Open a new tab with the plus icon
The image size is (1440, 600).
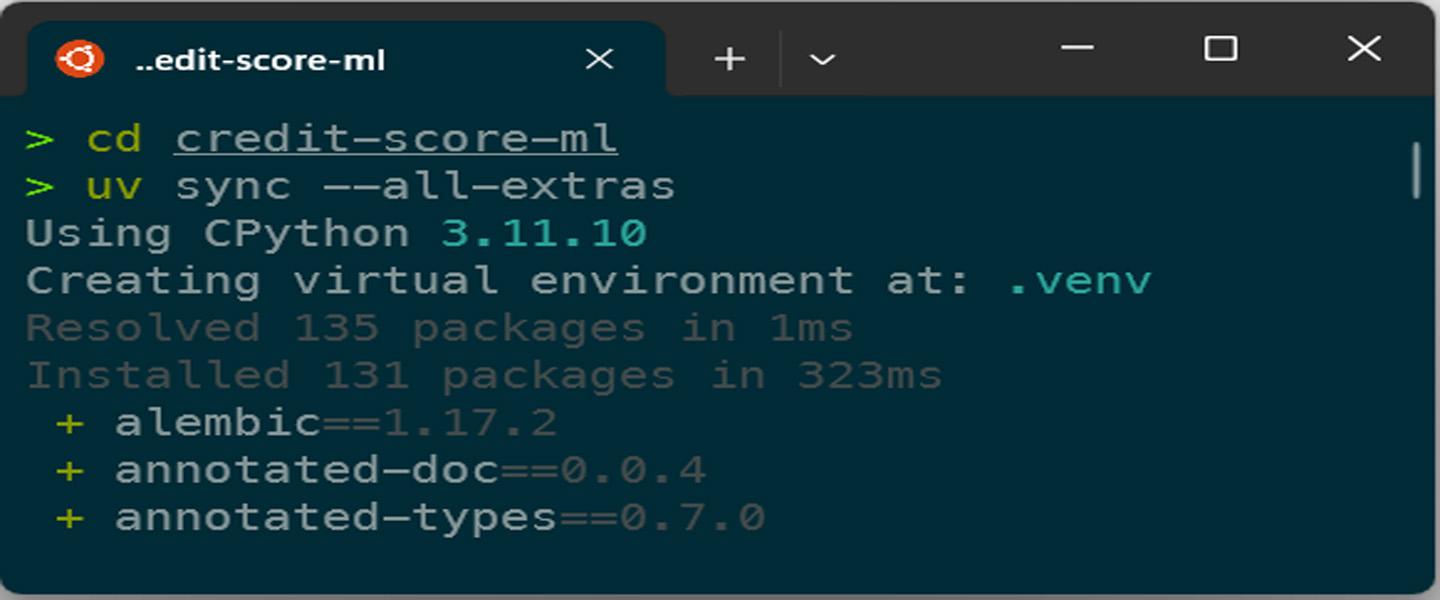[730, 60]
